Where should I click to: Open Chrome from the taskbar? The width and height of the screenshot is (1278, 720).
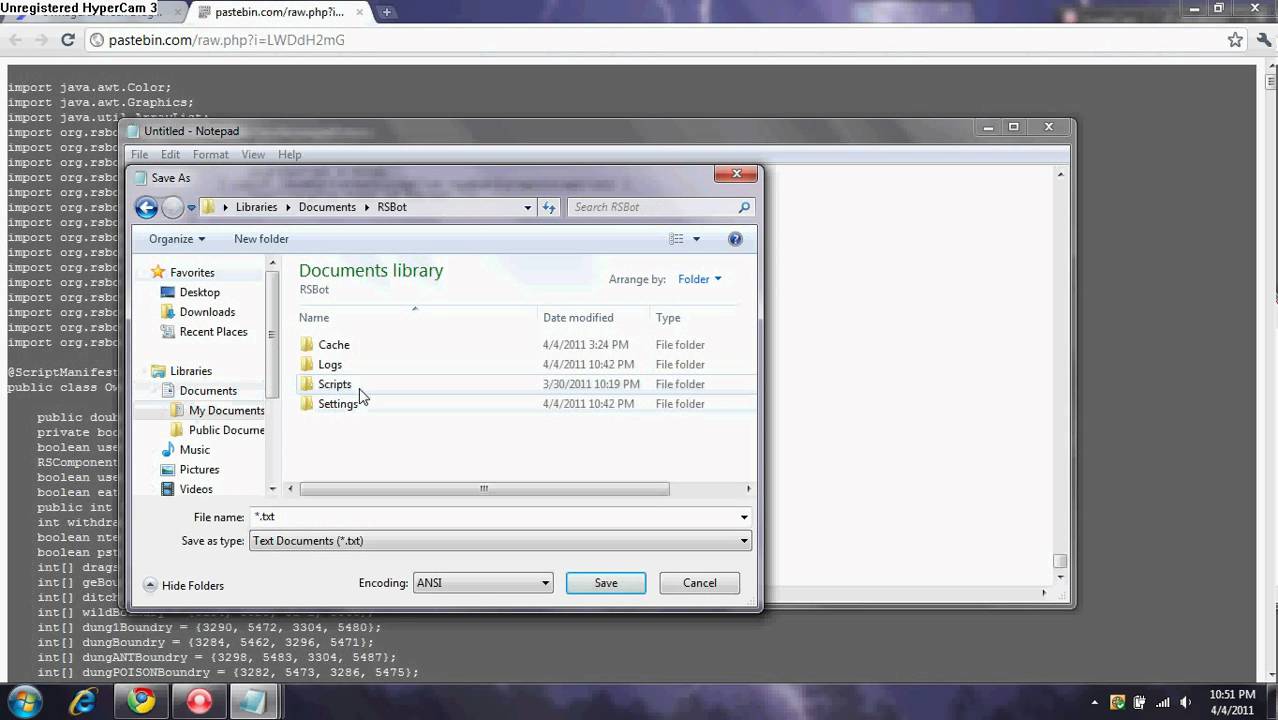coord(141,702)
